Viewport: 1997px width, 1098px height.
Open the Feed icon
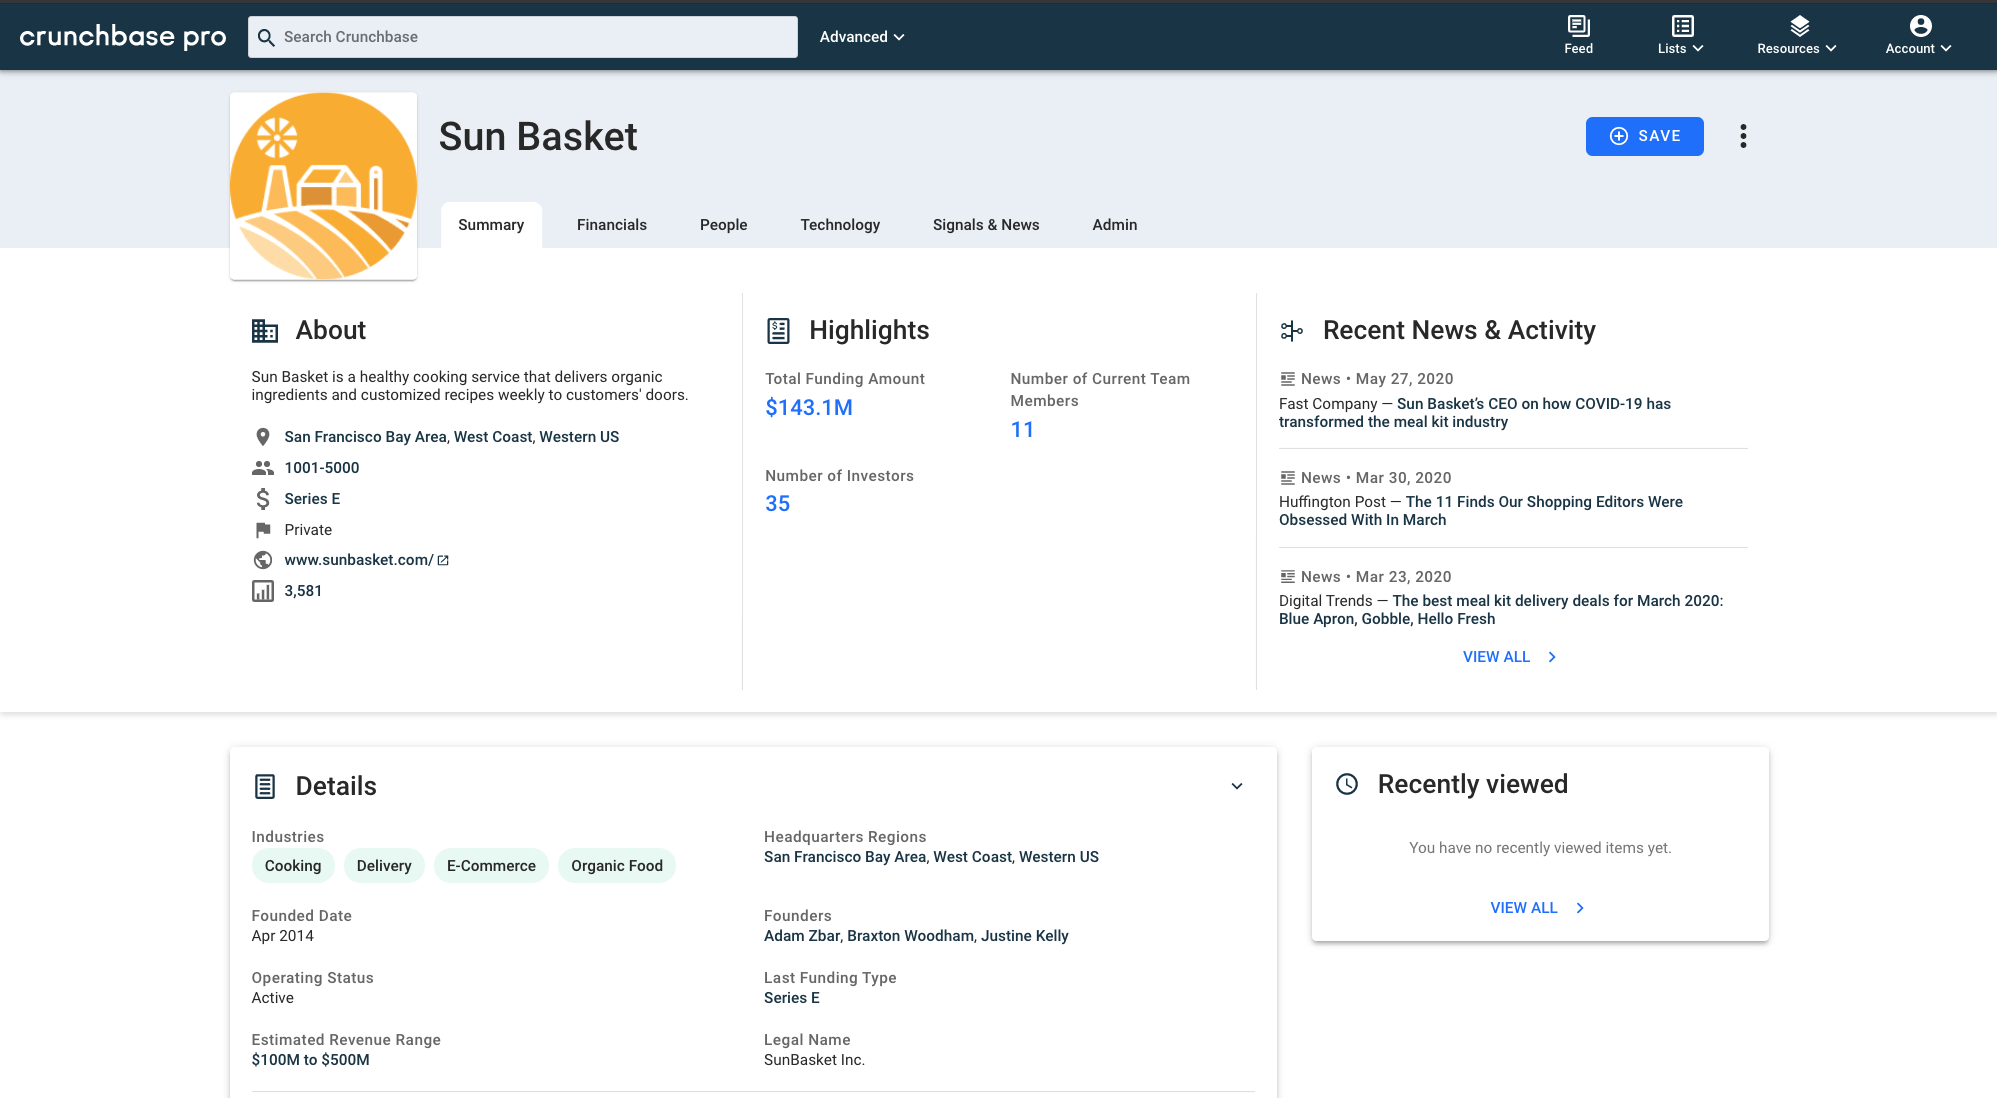(1578, 26)
